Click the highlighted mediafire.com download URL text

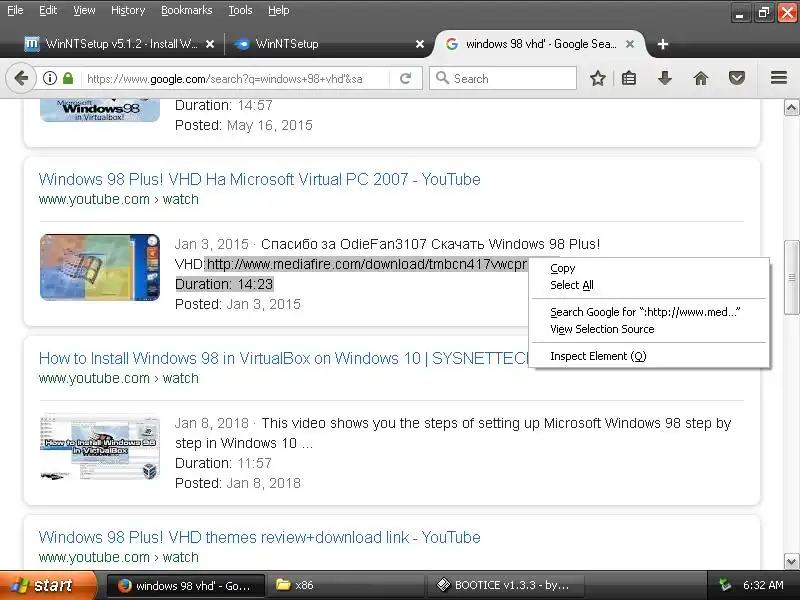pyautogui.click(x=366, y=264)
